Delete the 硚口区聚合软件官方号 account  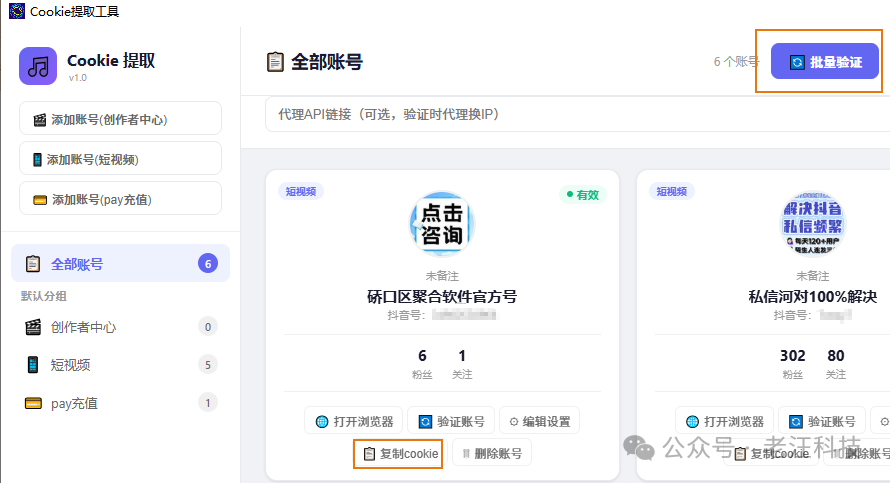[x=492, y=453]
